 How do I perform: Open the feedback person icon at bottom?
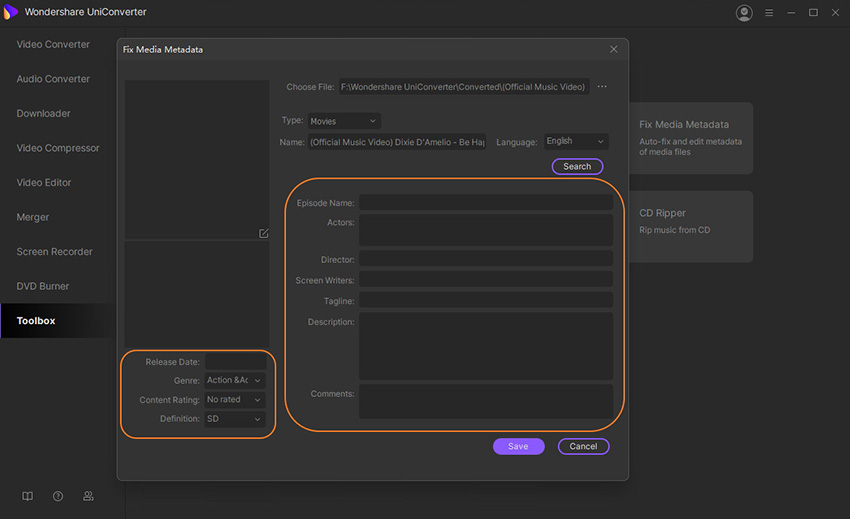pyautogui.click(x=88, y=496)
